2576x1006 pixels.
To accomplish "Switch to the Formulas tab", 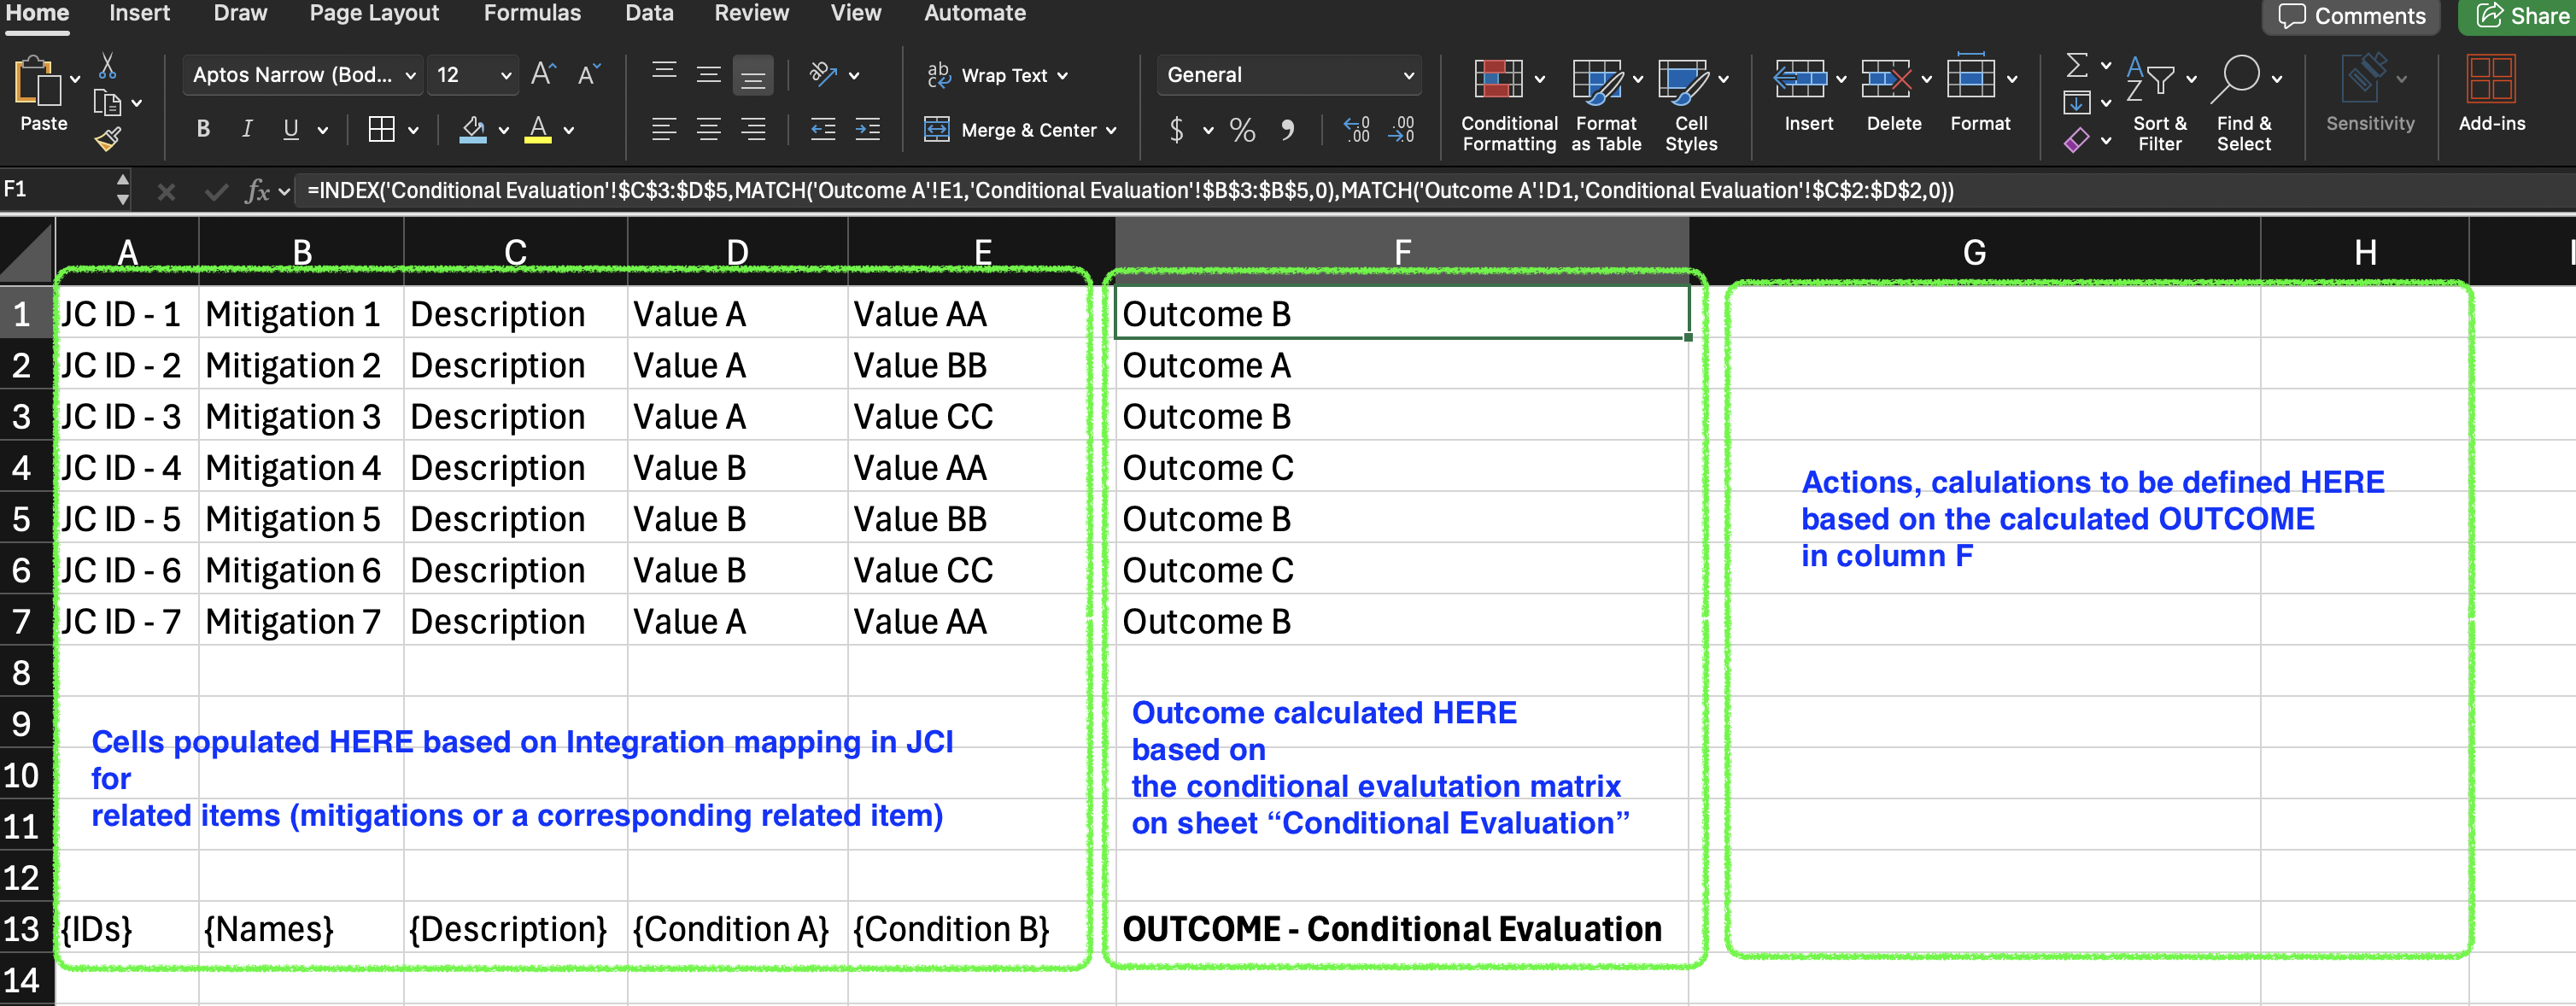I will click(531, 14).
